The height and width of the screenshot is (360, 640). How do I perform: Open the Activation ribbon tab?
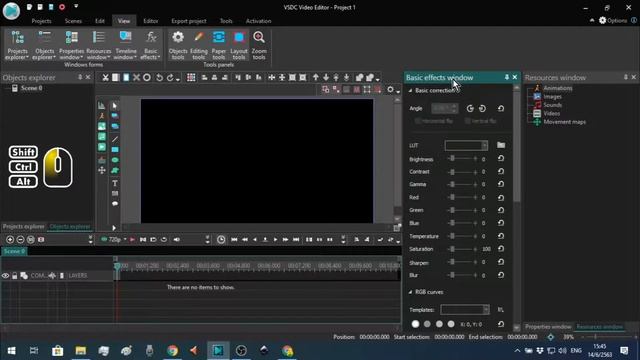coord(258,21)
